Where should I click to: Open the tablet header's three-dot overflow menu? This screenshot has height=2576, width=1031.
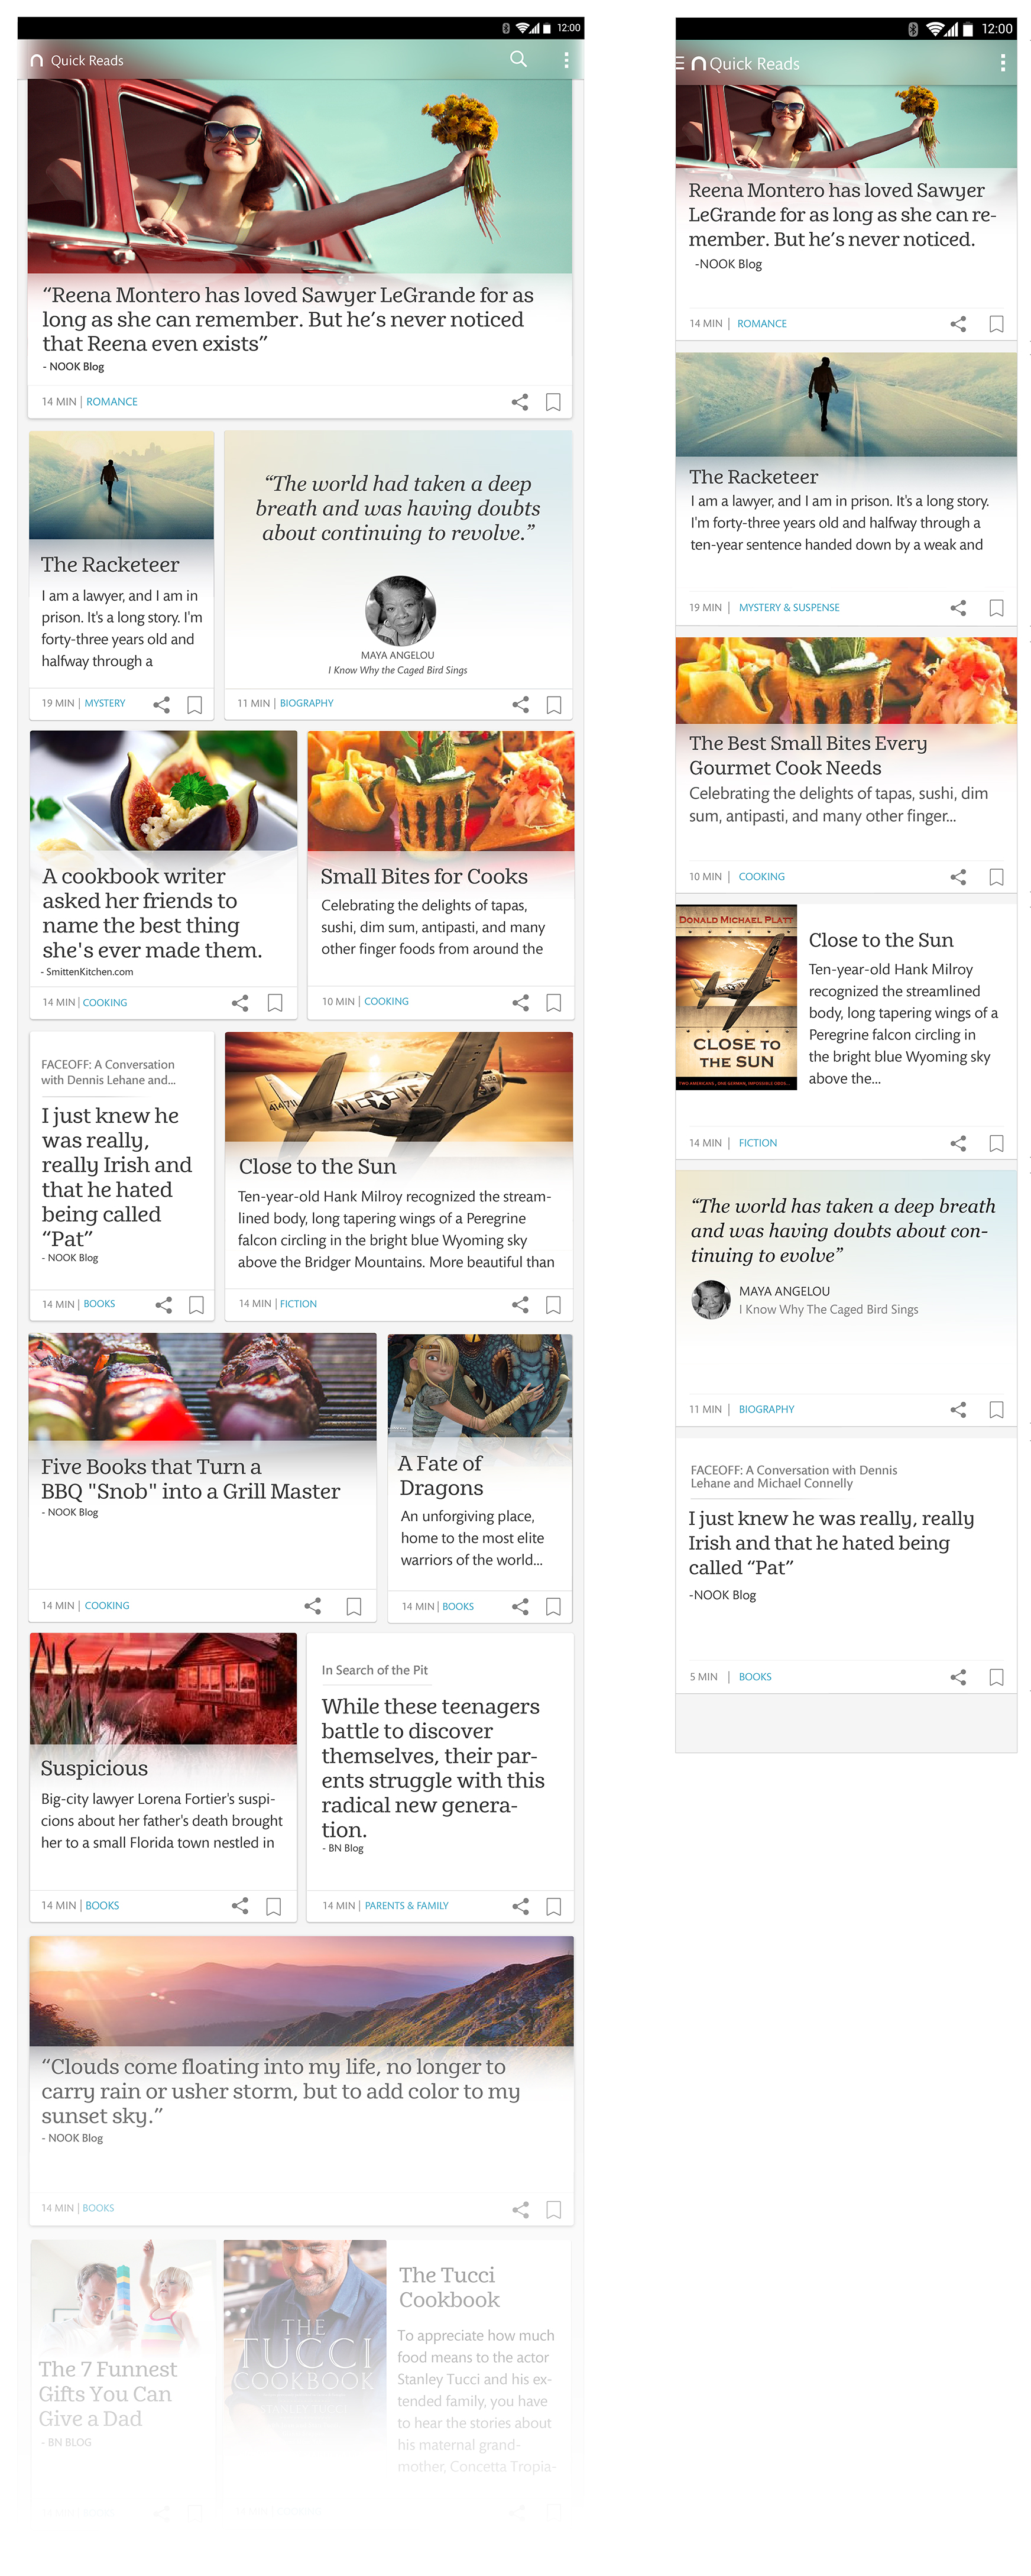pos(566,60)
